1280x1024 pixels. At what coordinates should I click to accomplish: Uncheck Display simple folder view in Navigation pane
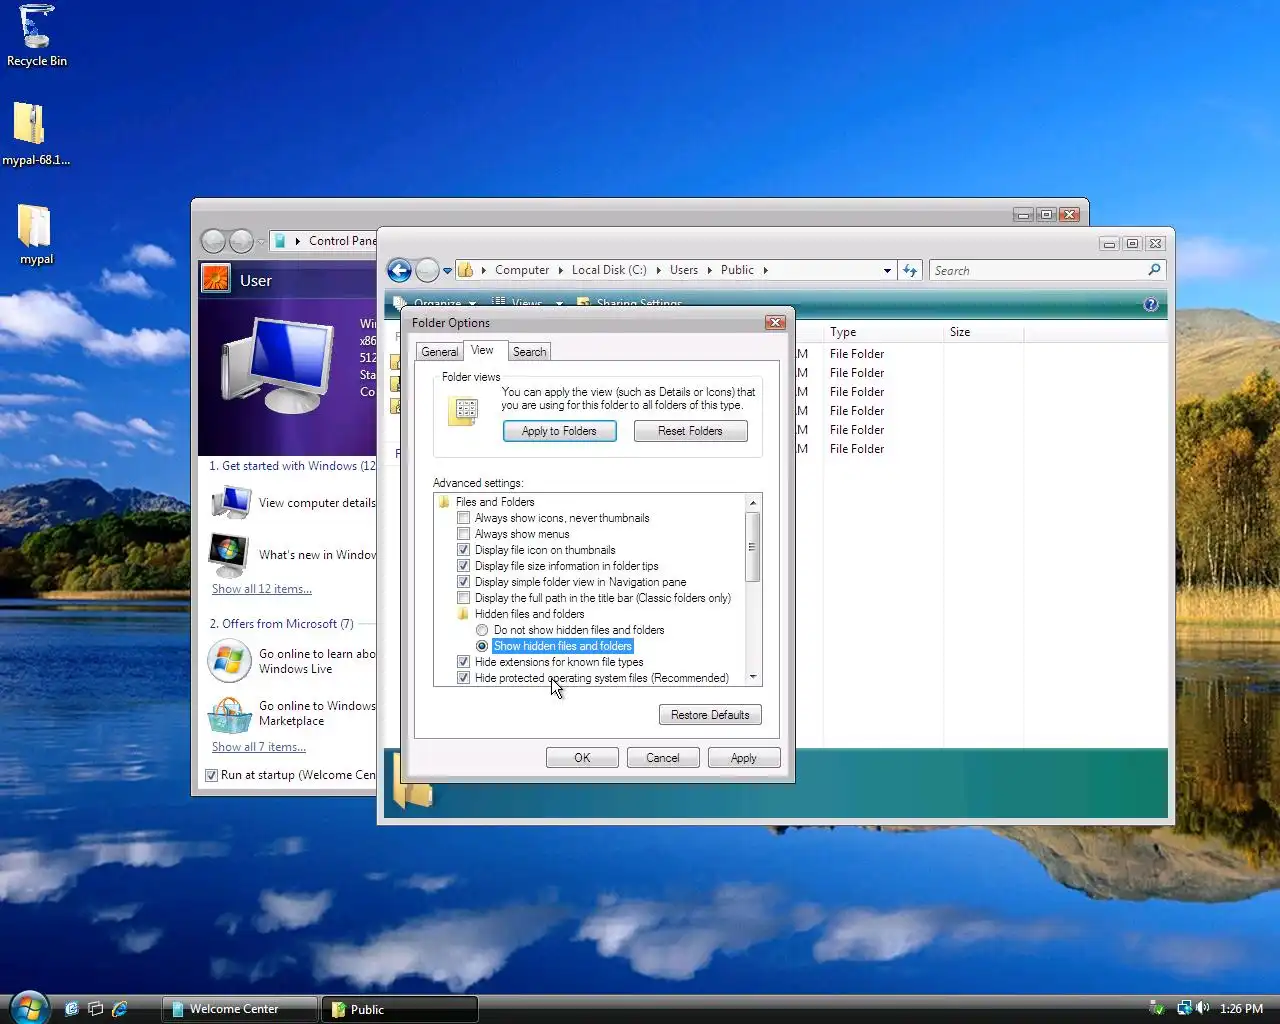(463, 582)
